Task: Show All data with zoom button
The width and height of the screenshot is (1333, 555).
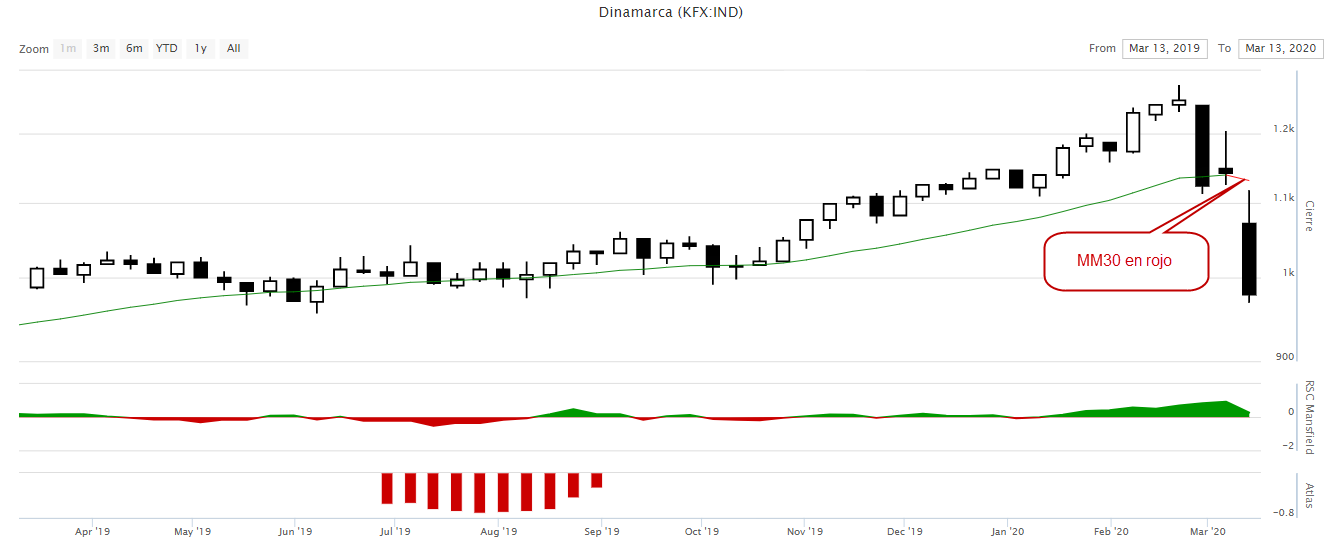Action: (233, 48)
